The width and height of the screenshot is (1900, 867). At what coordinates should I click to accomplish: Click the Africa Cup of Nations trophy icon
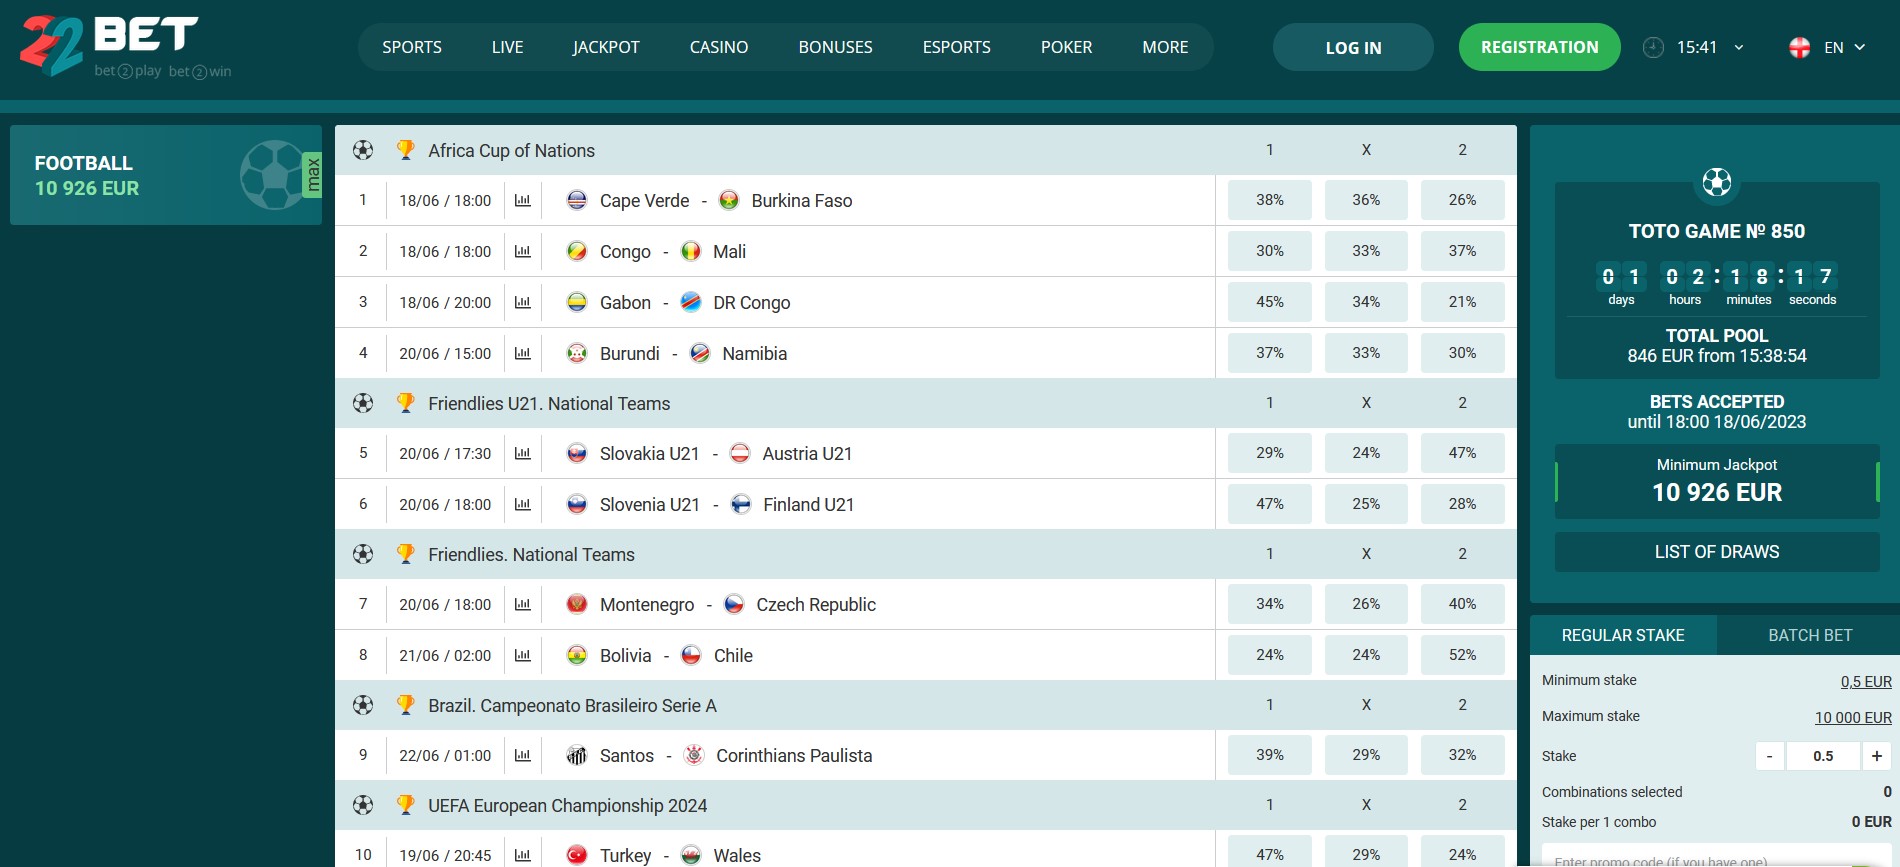[x=405, y=149]
